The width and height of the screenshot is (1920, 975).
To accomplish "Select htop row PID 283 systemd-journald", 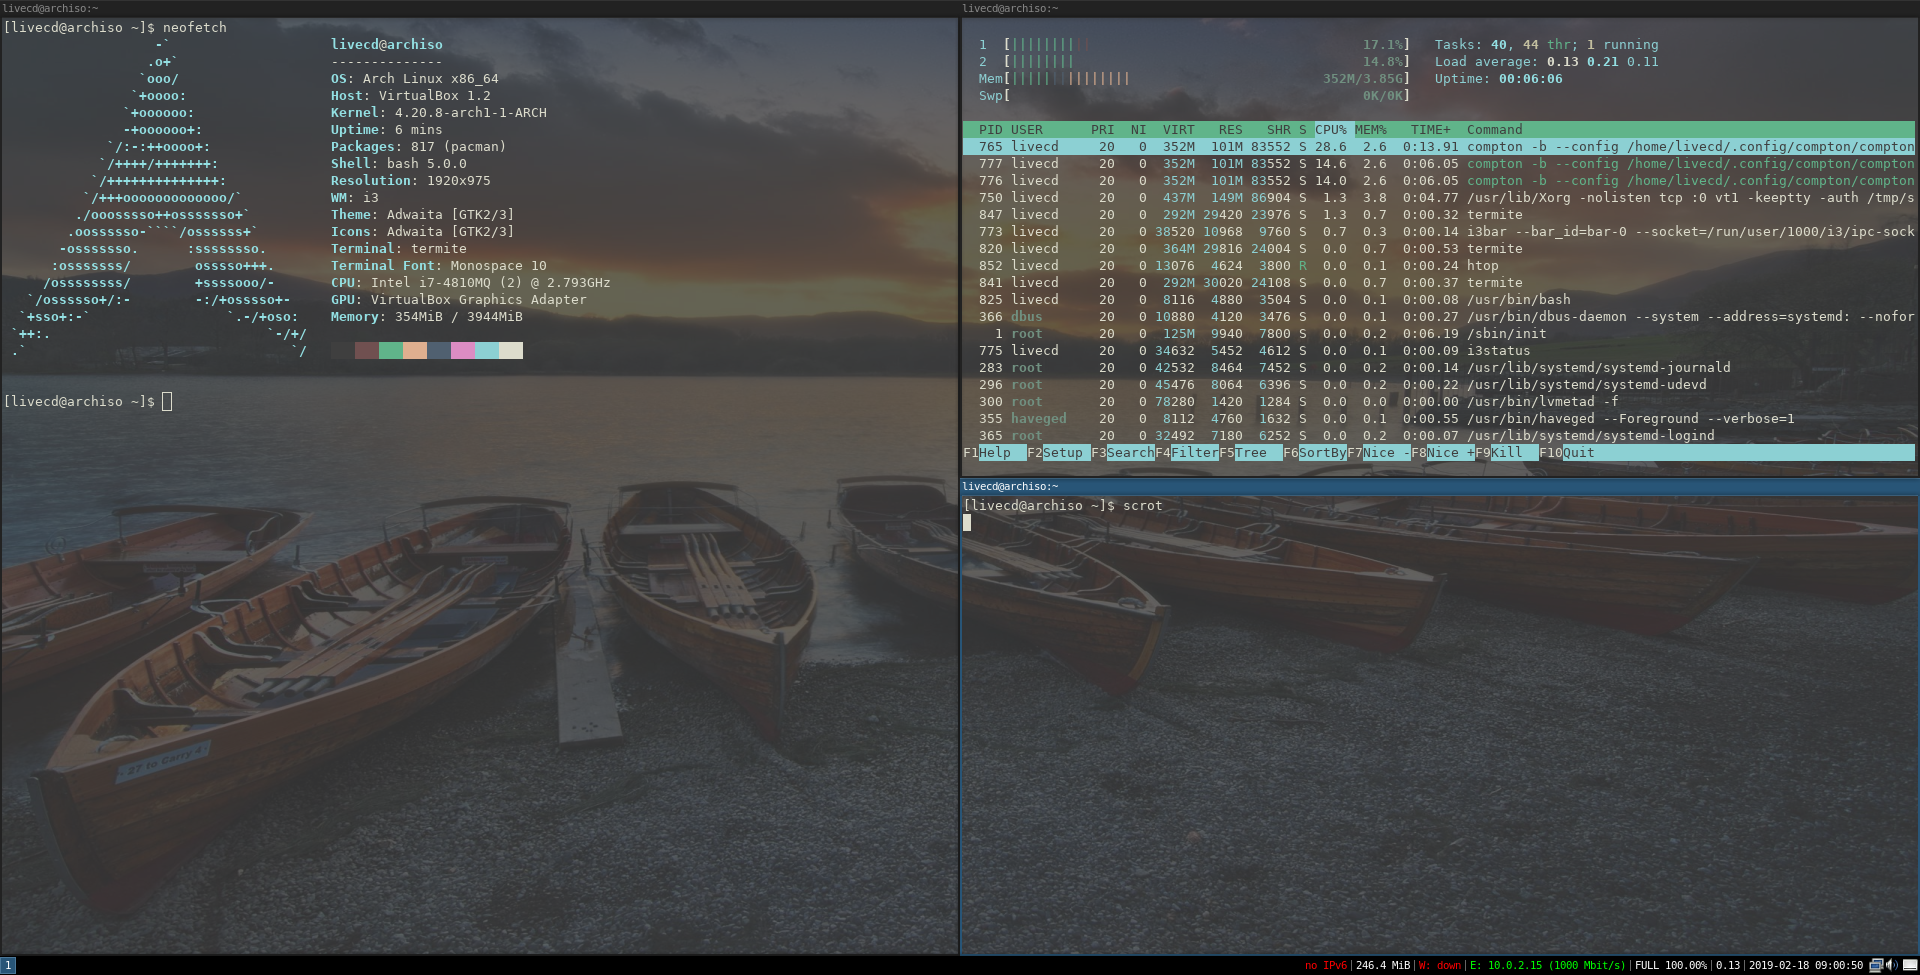I will point(1439,368).
